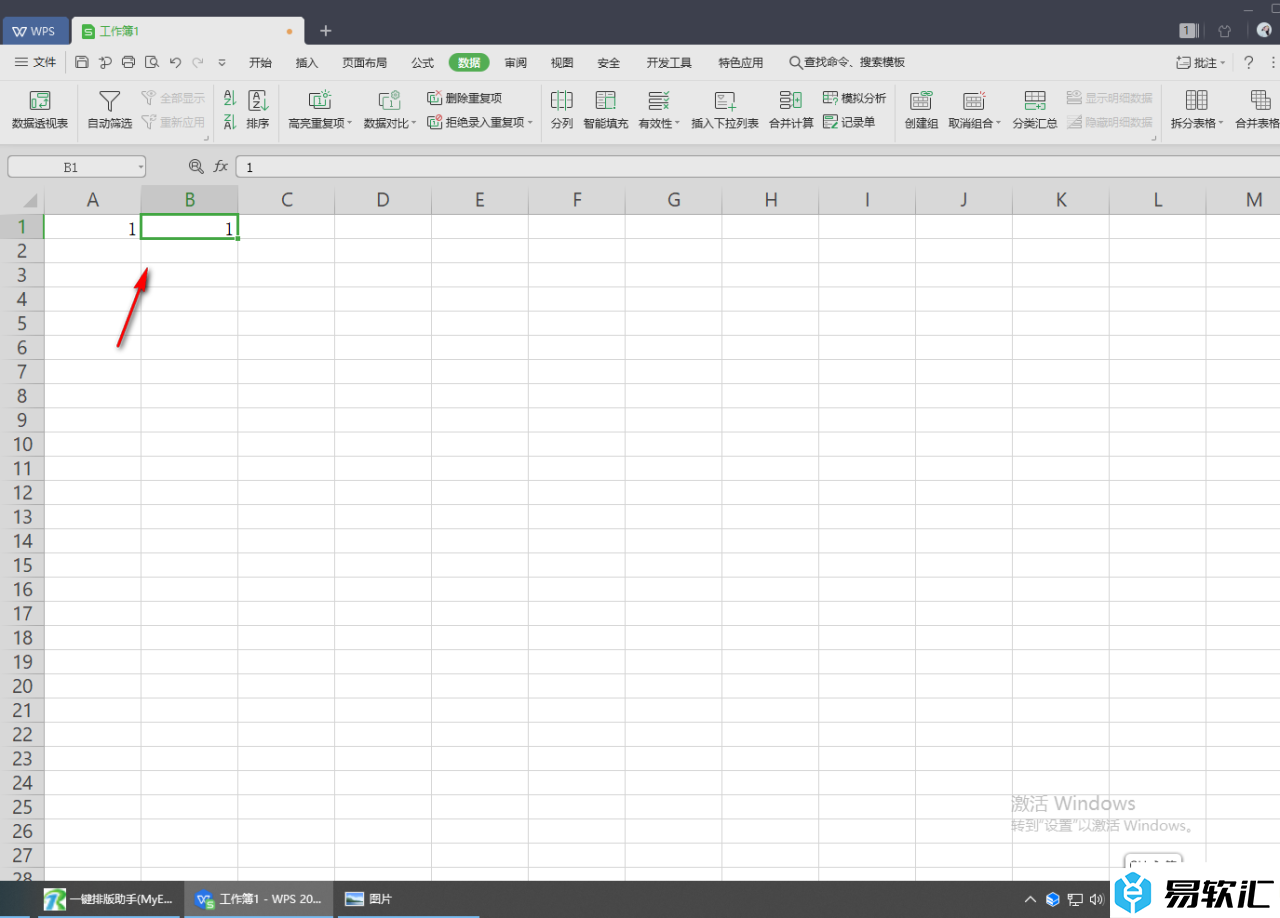Click the 高亮重复项 highlight duplicates icon
The image size is (1280, 918).
click(x=320, y=100)
